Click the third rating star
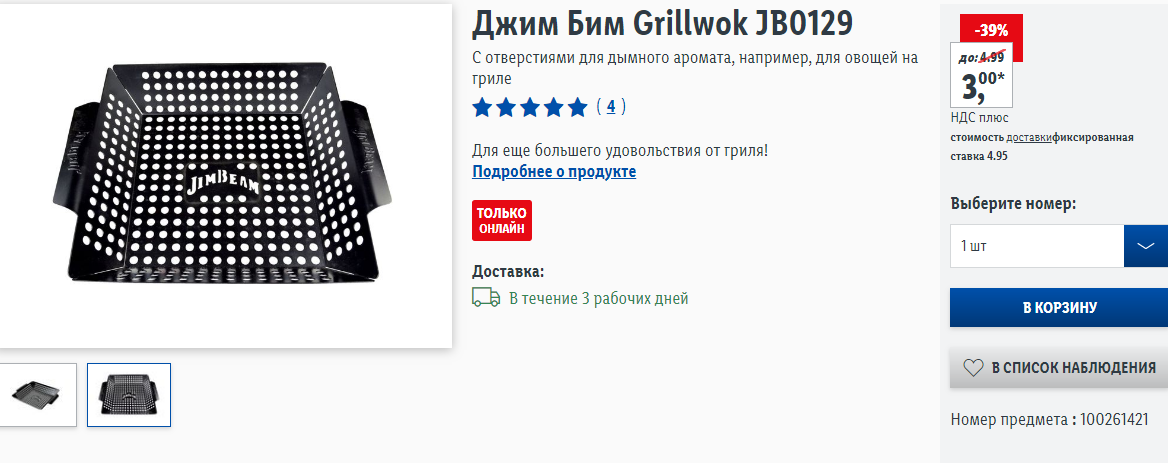 point(530,107)
